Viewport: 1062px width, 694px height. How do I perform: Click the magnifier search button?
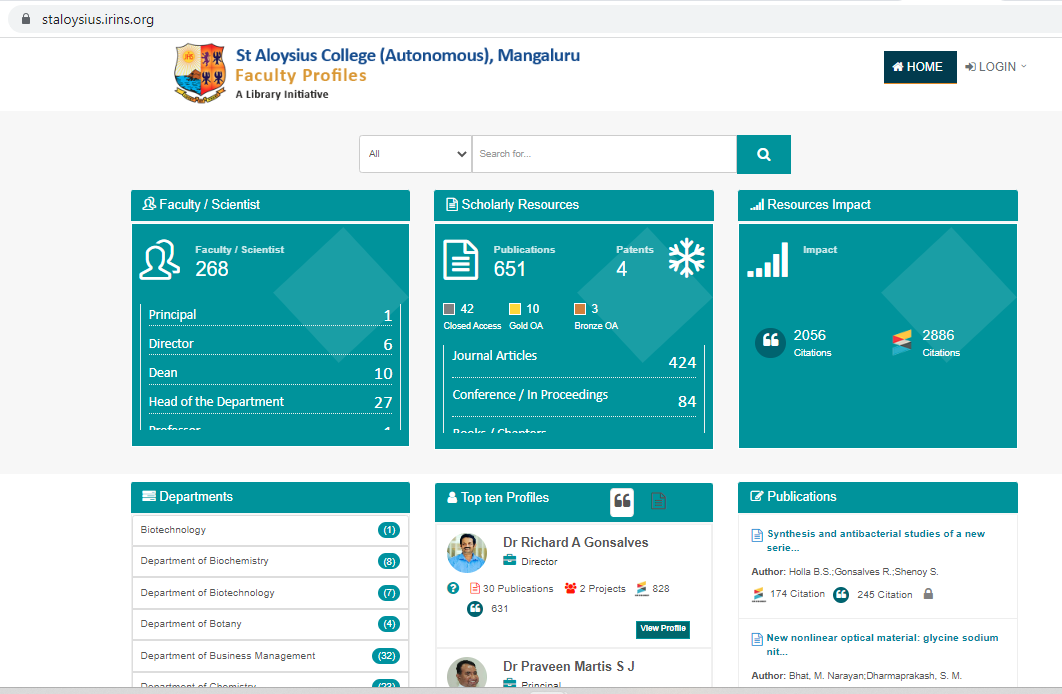[x=763, y=154]
